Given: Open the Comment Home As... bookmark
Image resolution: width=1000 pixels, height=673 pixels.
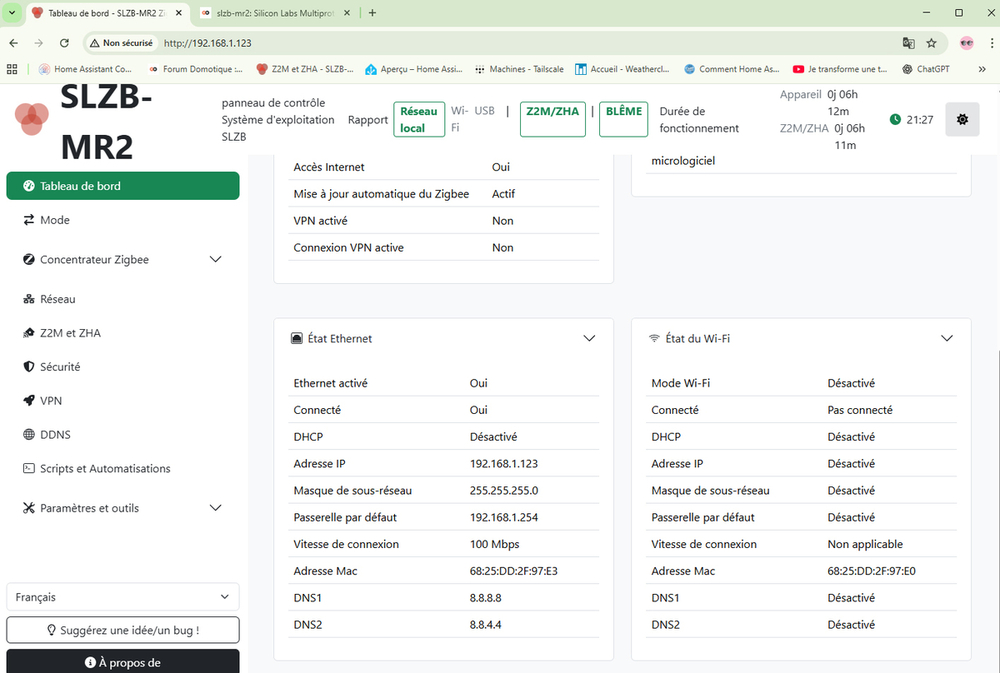Looking at the screenshot, I should point(732,69).
